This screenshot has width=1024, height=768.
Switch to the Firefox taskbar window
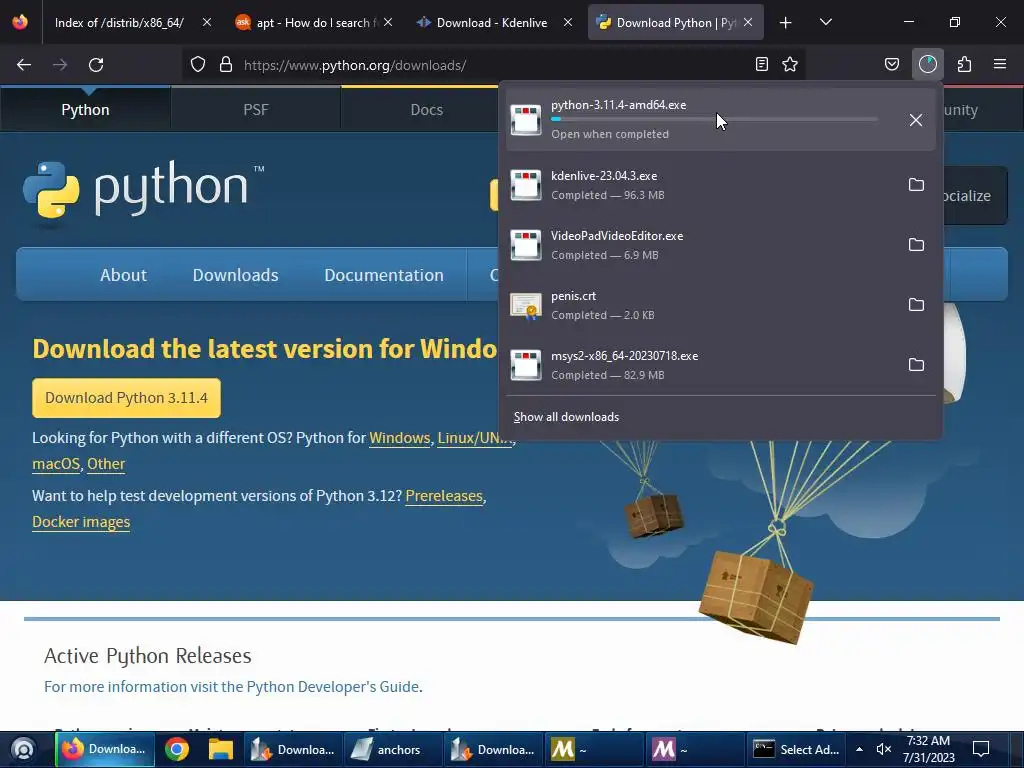[104, 749]
